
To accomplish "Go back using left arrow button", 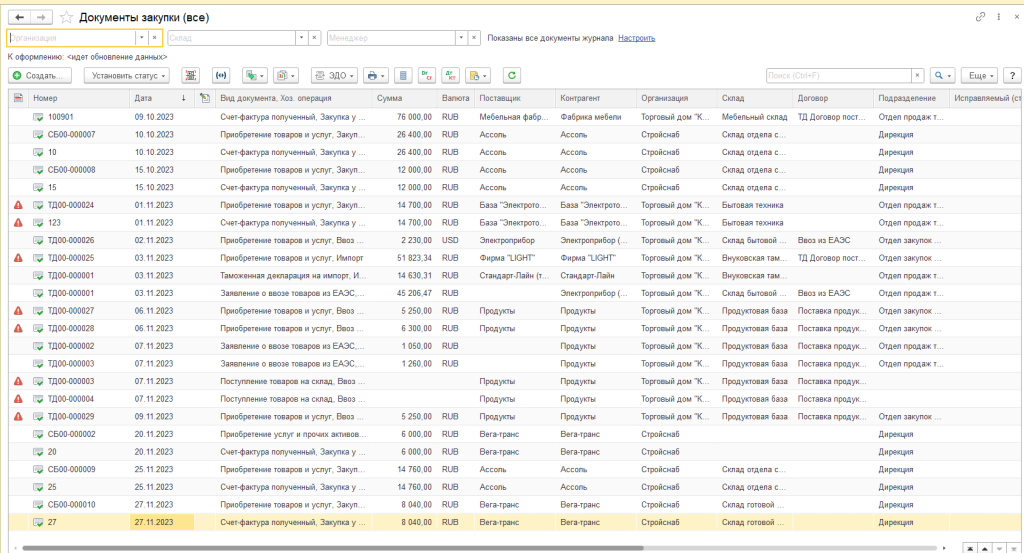I will click(x=17, y=18).
